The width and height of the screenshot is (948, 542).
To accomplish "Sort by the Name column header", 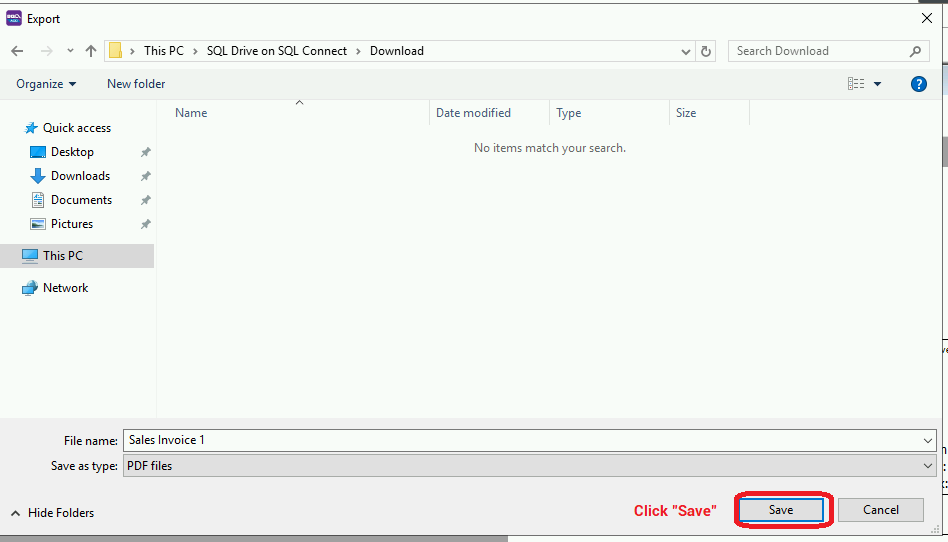I will tap(293, 113).
